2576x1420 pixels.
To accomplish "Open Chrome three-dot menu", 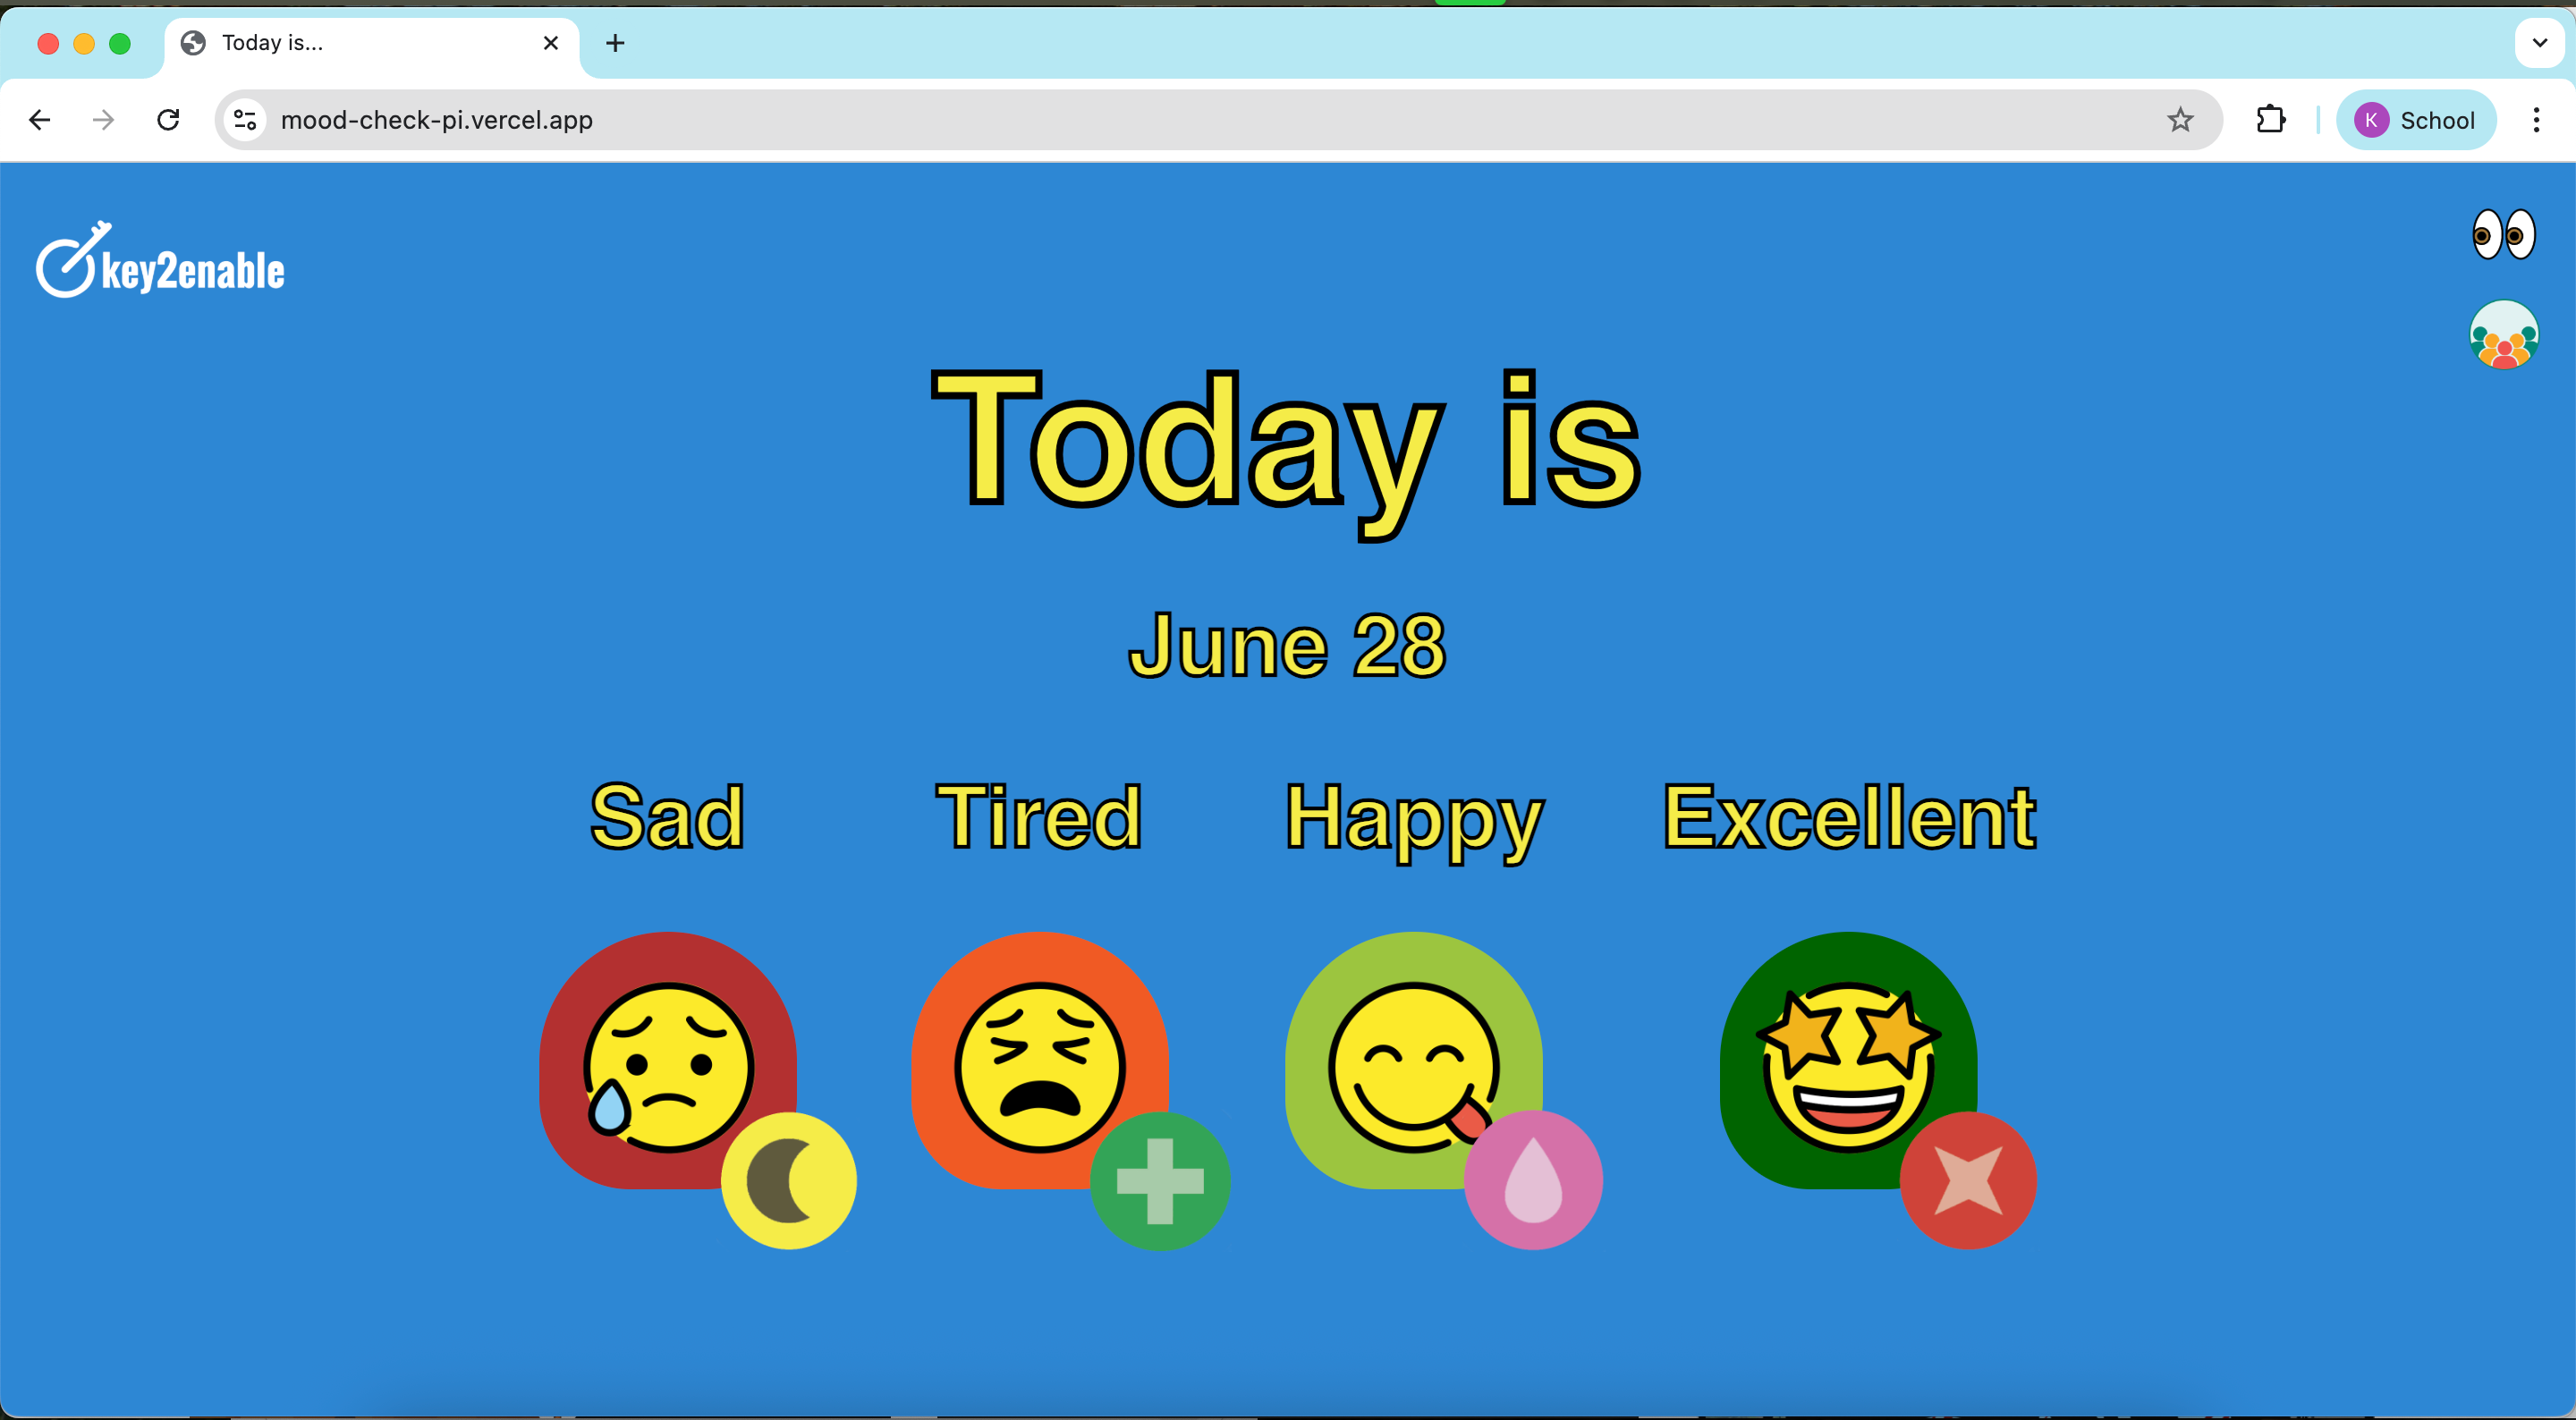I will tap(2536, 120).
